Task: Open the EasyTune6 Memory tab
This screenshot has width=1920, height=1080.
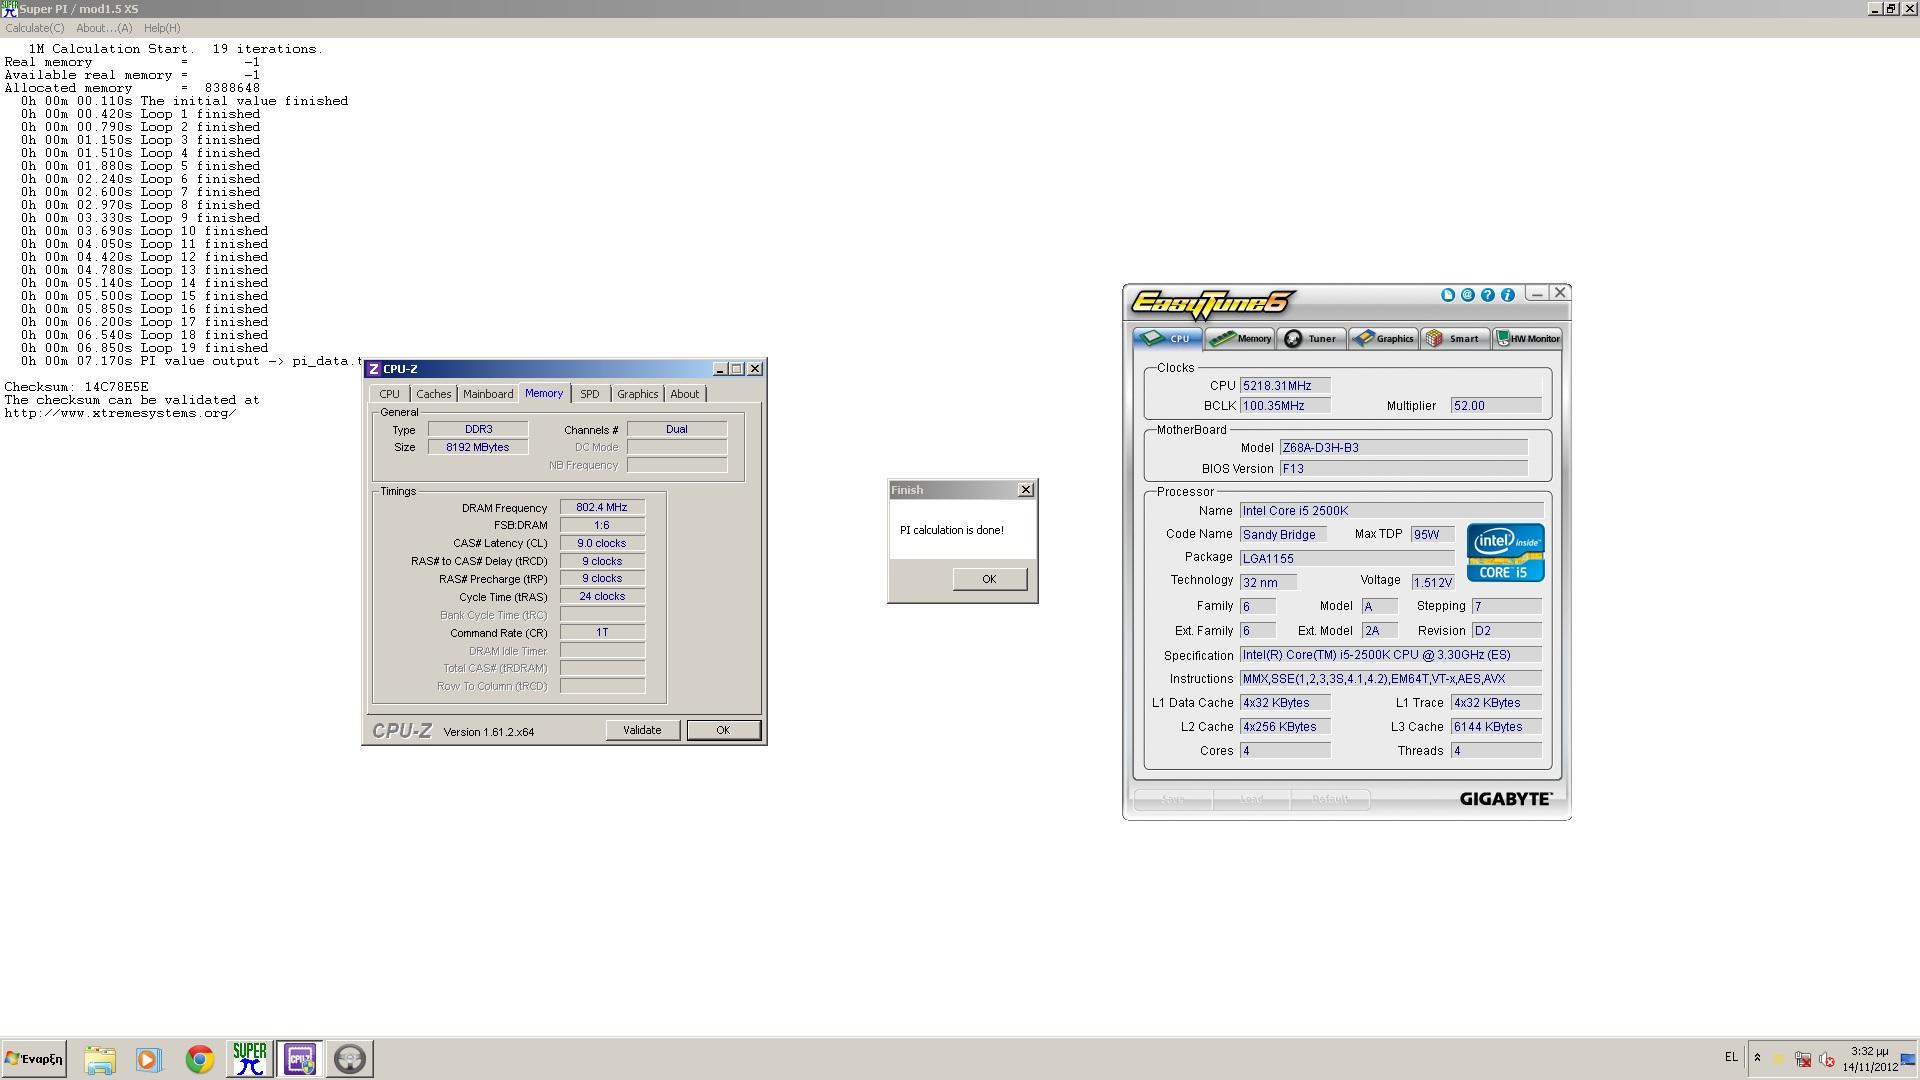Action: pyautogui.click(x=1240, y=339)
